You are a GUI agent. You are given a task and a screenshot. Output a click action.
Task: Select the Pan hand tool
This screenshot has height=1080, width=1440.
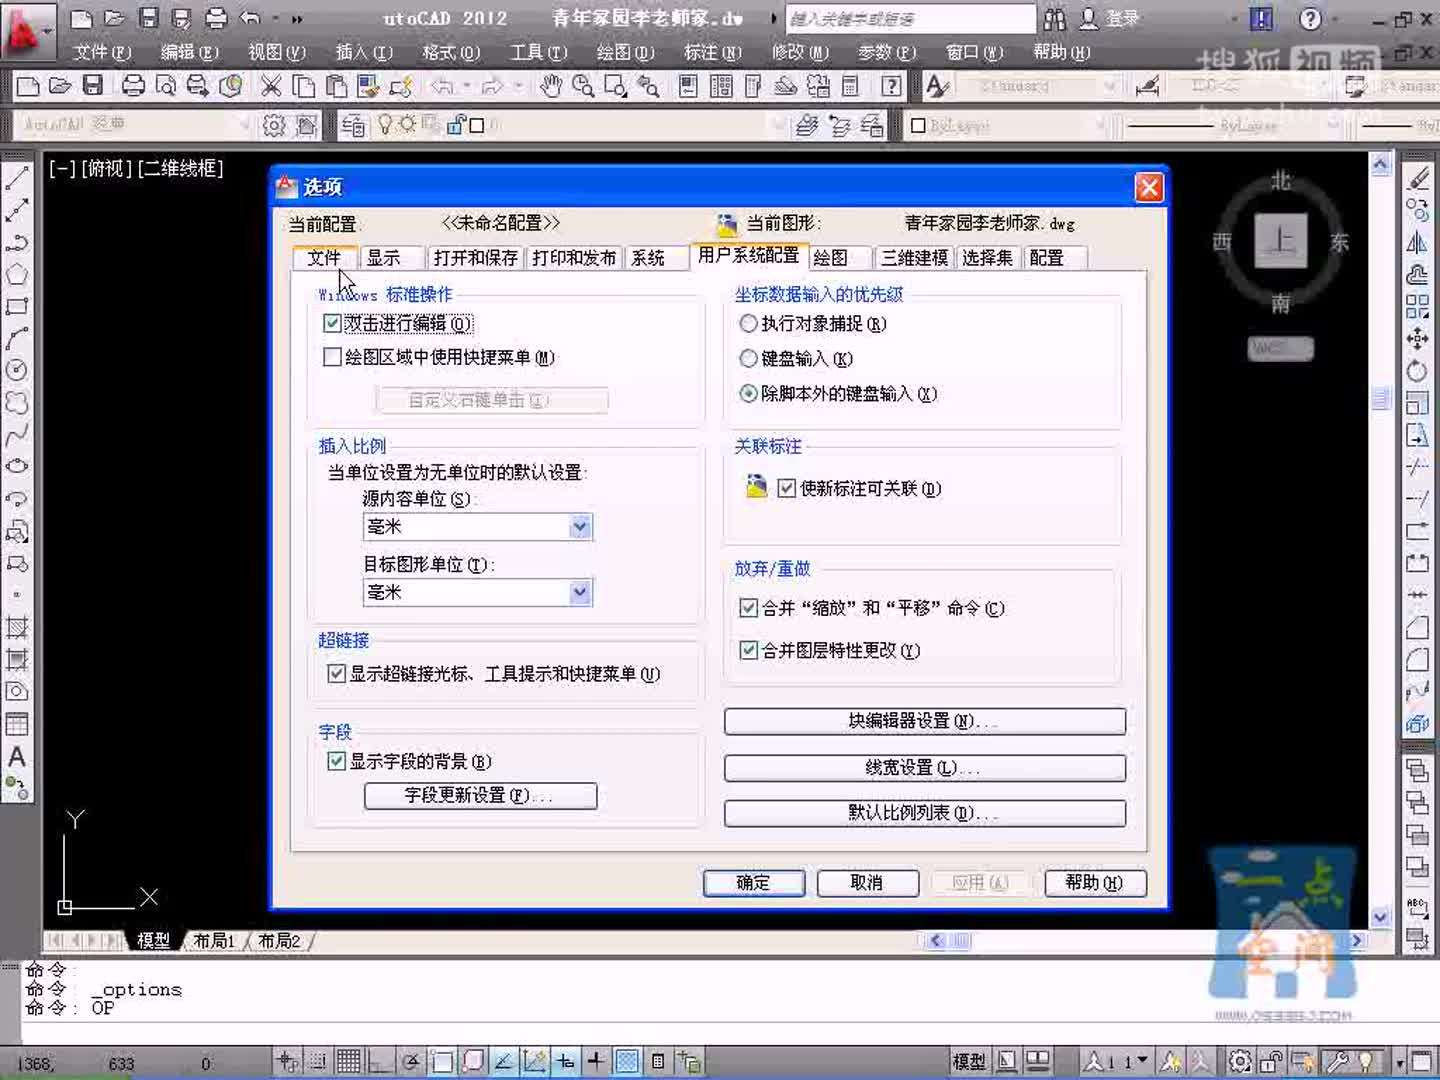(x=550, y=86)
